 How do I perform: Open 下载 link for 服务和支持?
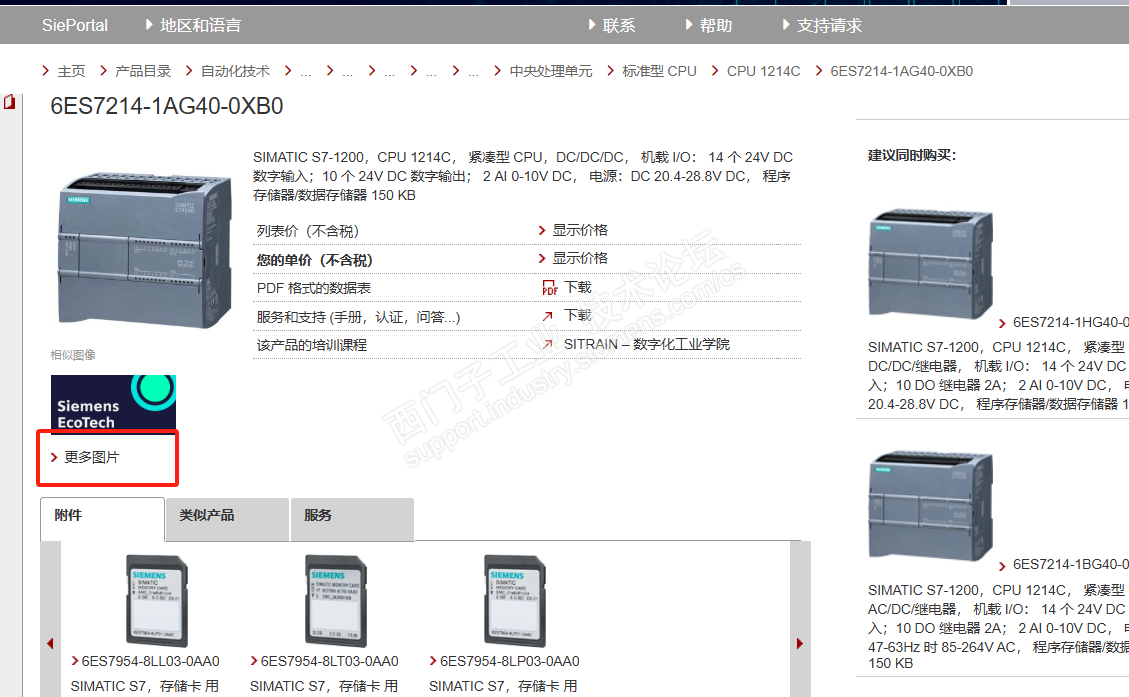coord(577,315)
